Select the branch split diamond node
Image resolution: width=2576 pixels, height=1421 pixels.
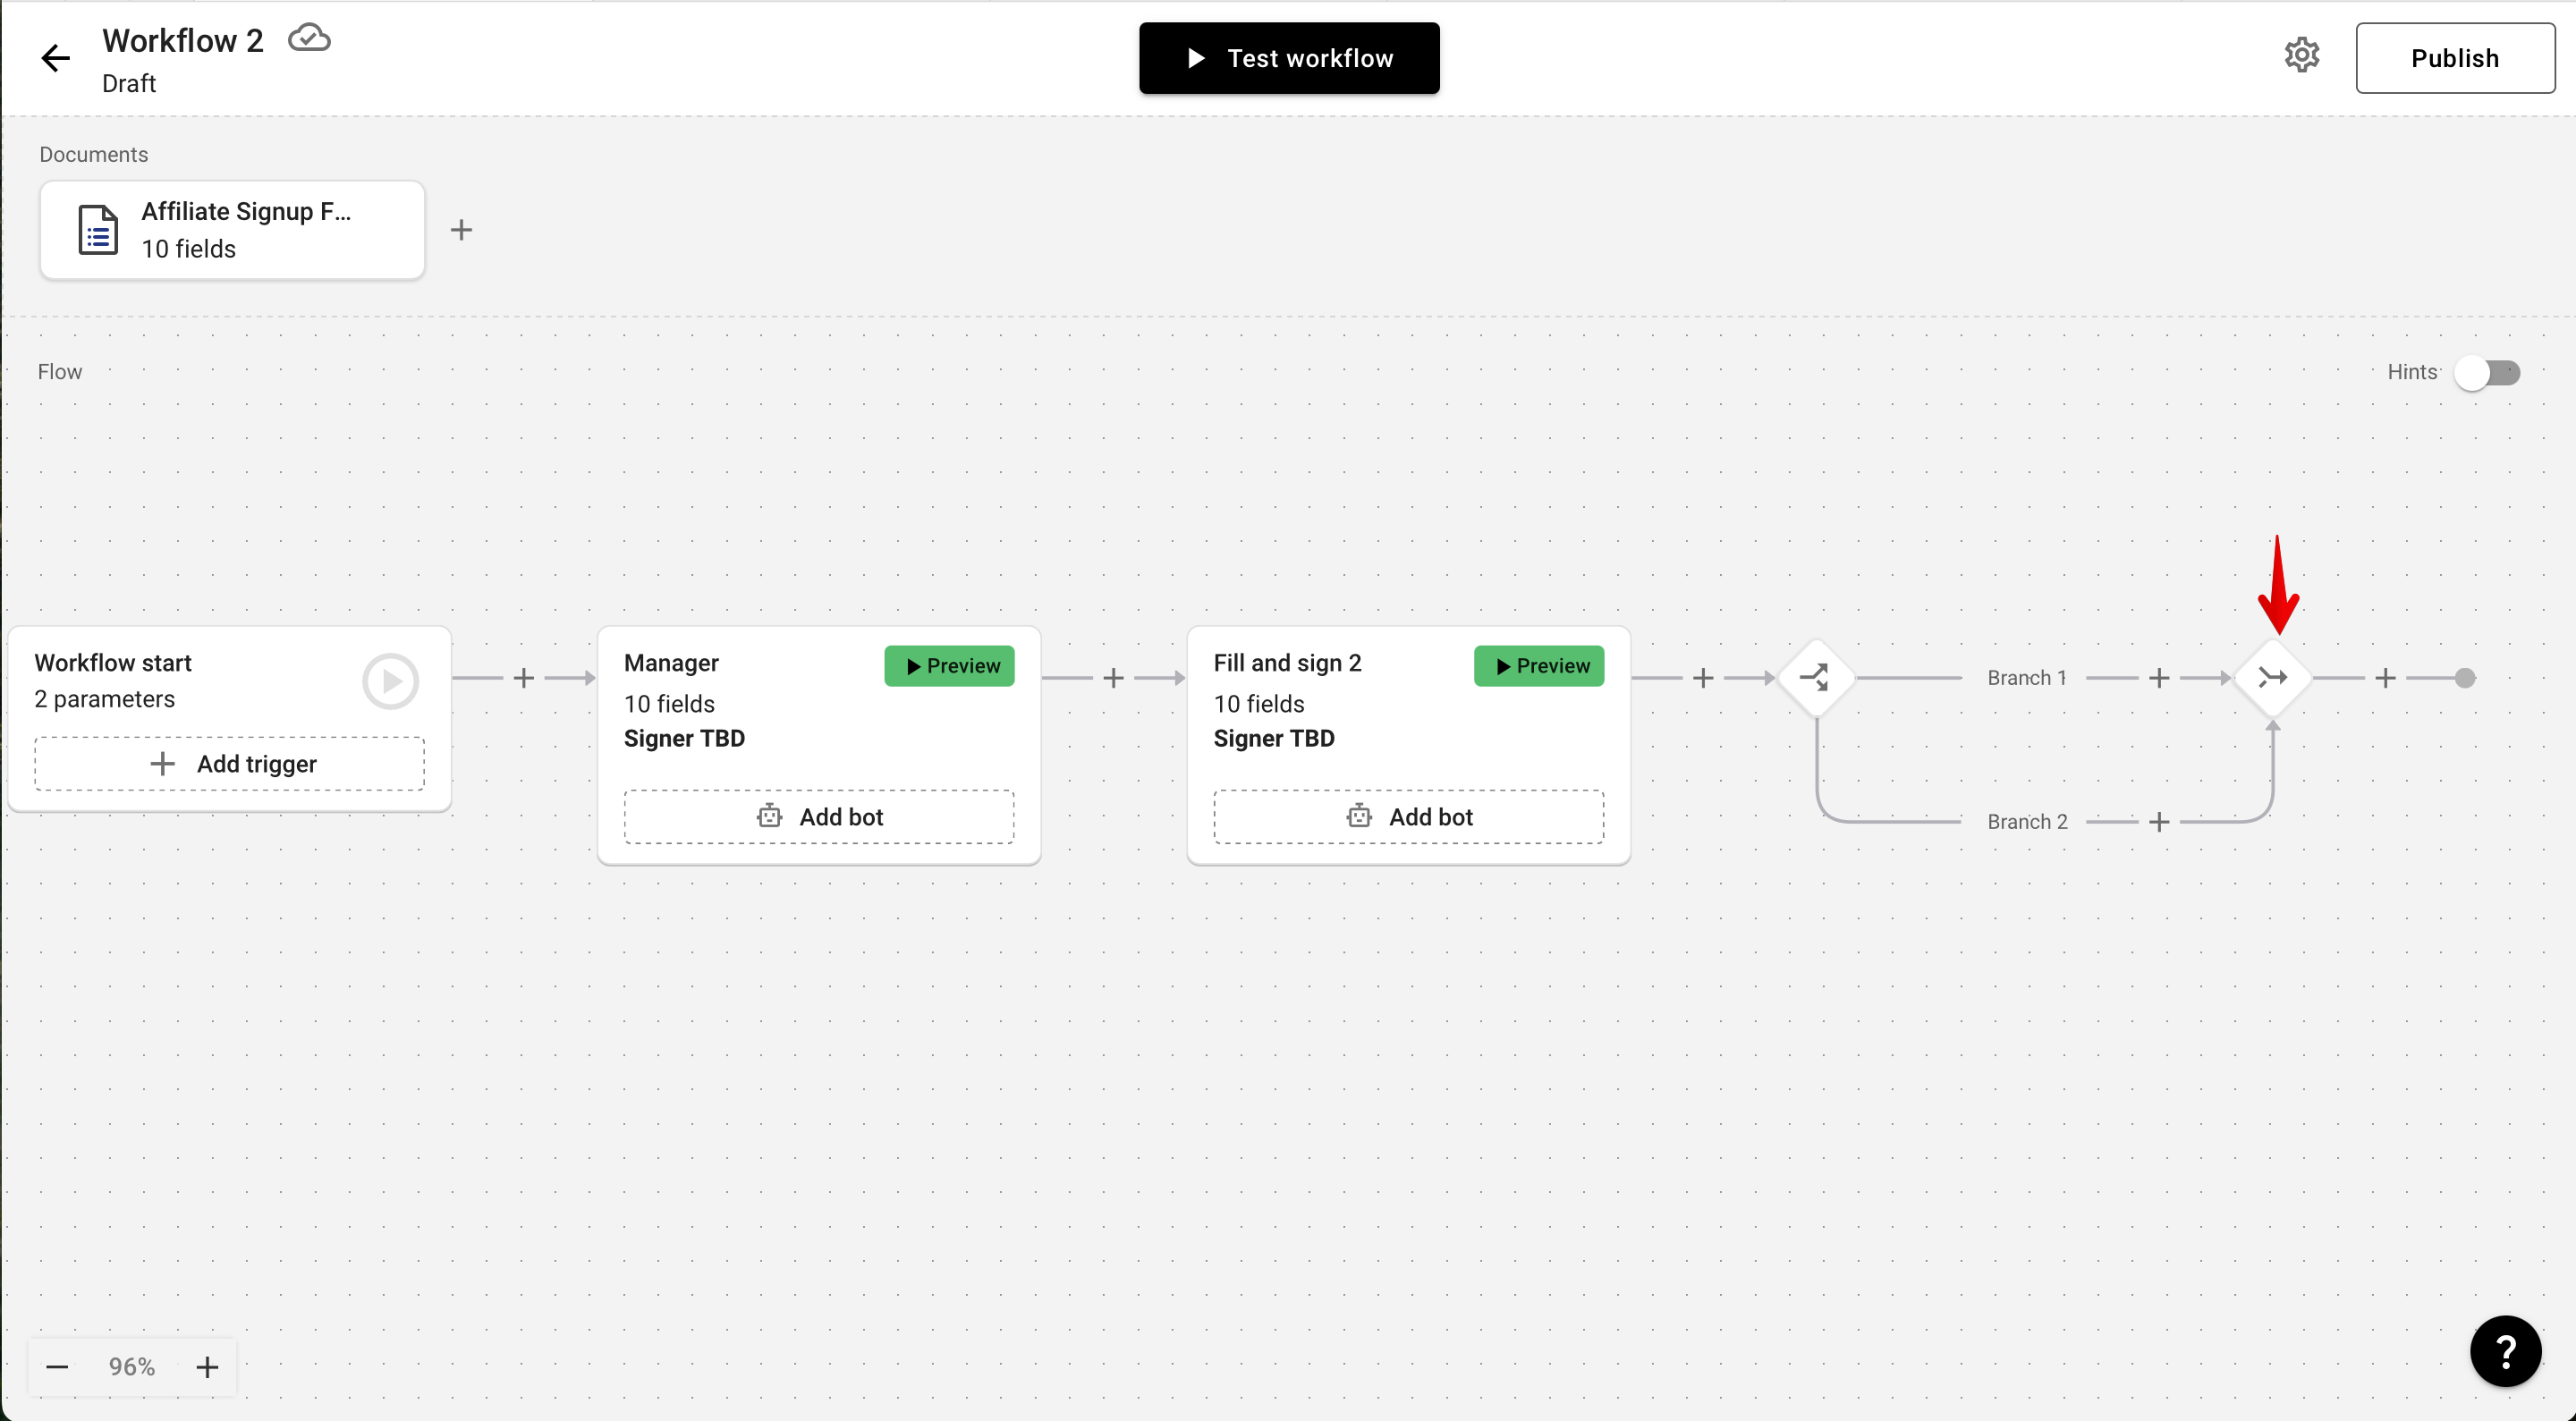point(1817,677)
